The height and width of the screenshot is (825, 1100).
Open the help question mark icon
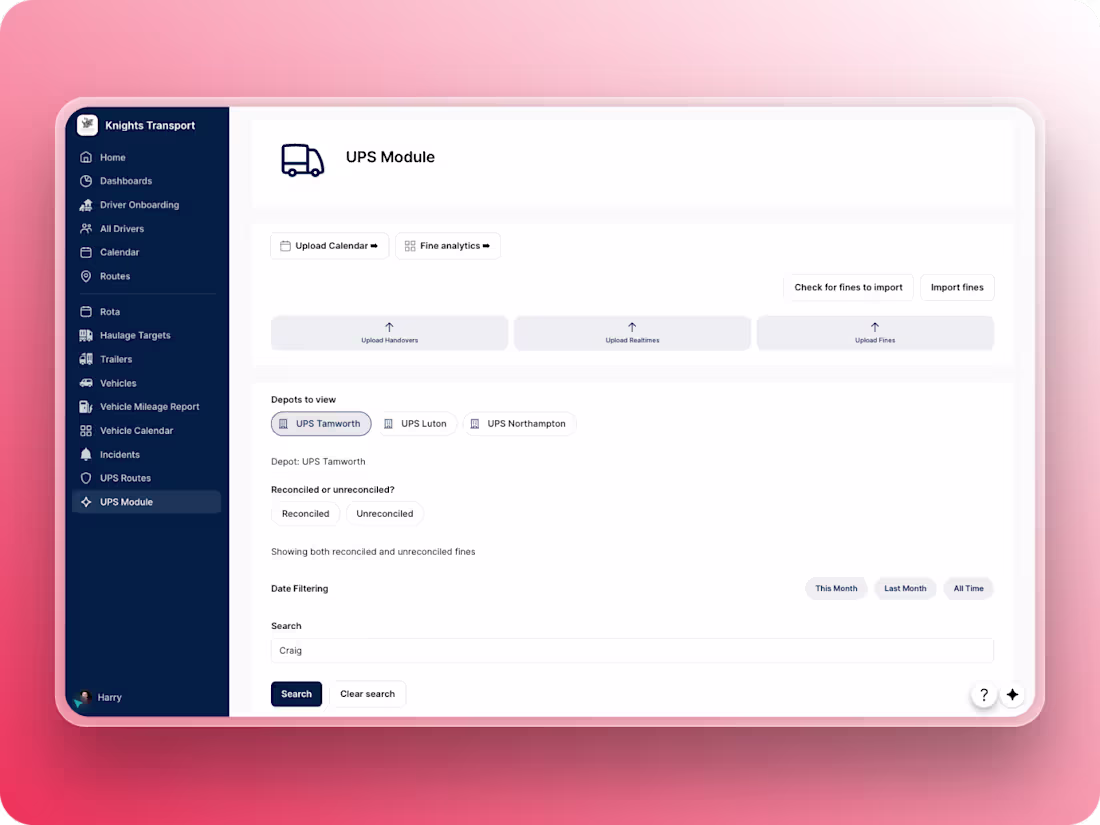(983, 694)
